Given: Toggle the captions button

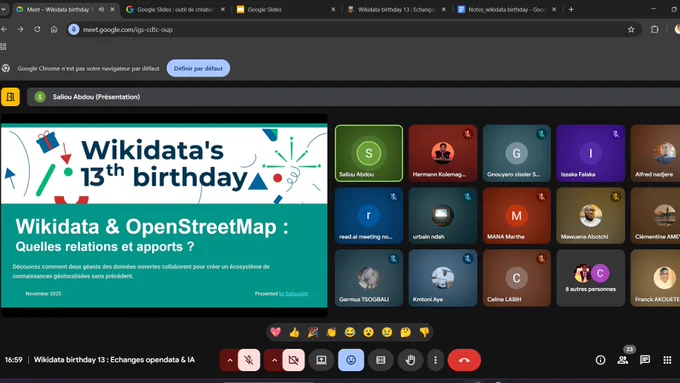Looking at the screenshot, I should tap(380, 360).
